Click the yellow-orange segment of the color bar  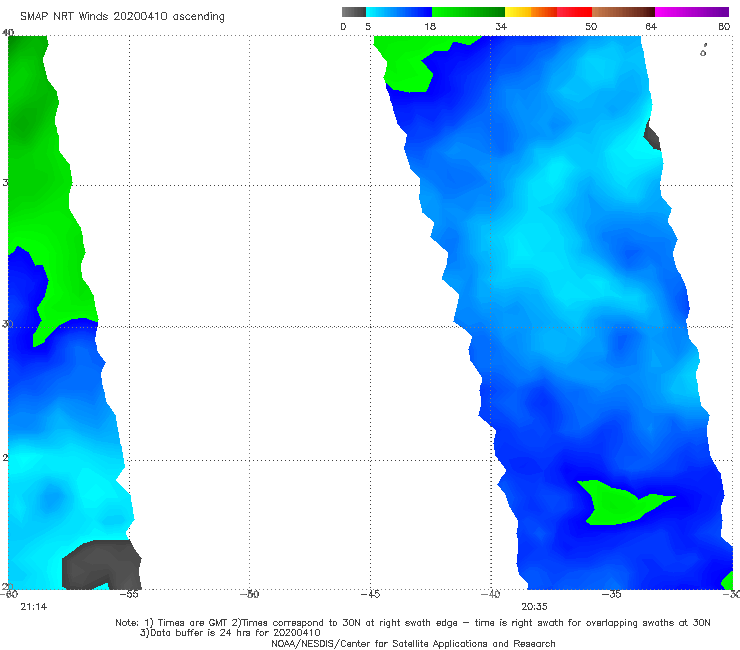pos(531,12)
